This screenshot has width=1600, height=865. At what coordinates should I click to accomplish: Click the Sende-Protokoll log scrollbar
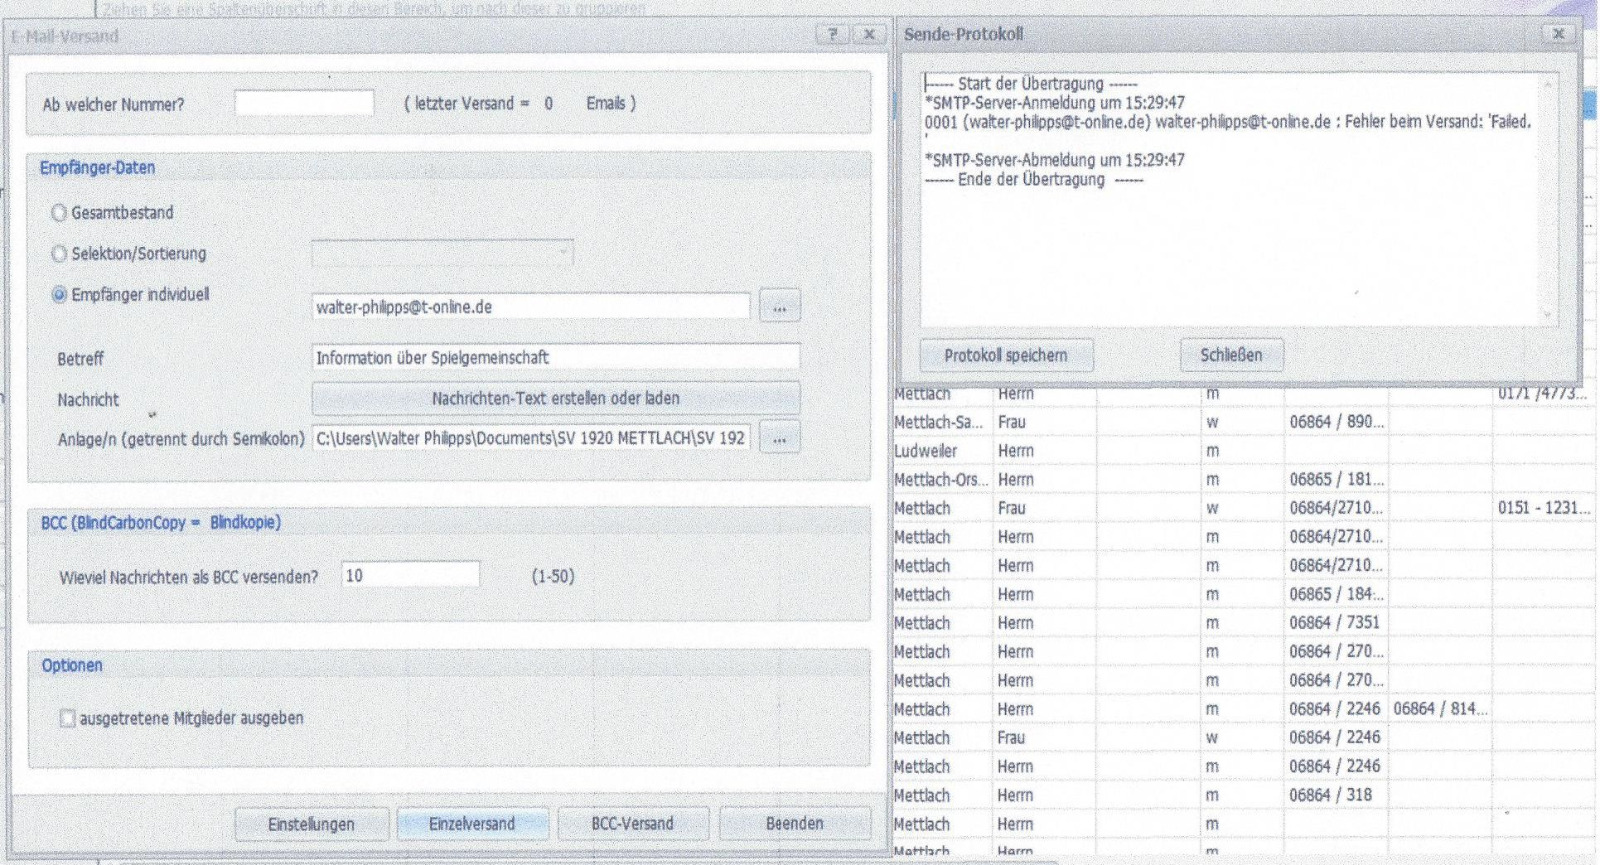coord(1549,200)
